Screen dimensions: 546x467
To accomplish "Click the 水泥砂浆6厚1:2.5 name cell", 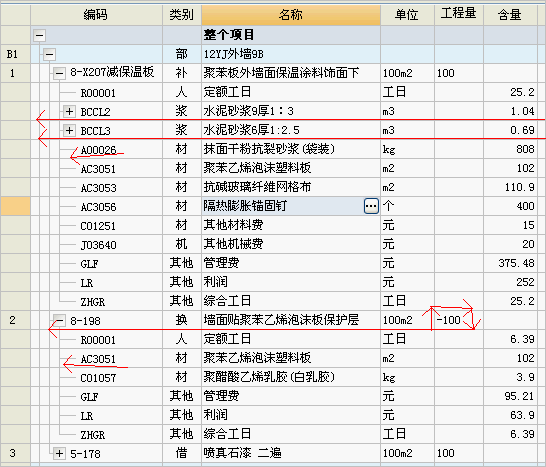I will [291, 130].
